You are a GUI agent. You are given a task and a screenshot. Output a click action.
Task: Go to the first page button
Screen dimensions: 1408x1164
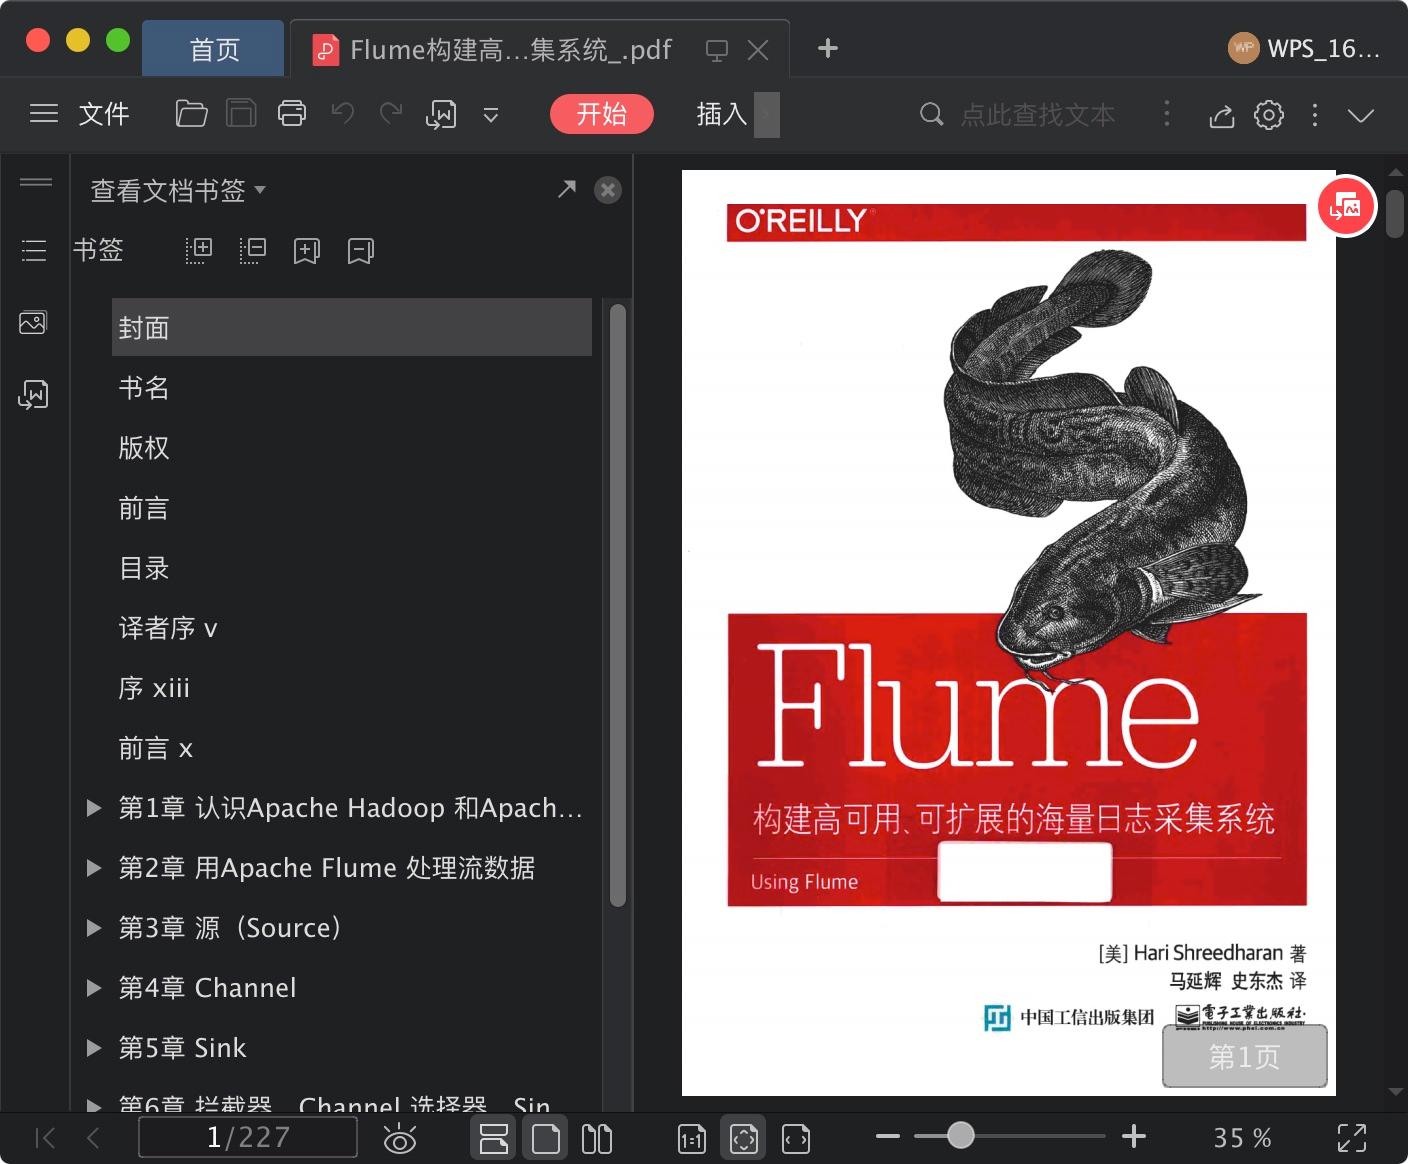point(45,1138)
